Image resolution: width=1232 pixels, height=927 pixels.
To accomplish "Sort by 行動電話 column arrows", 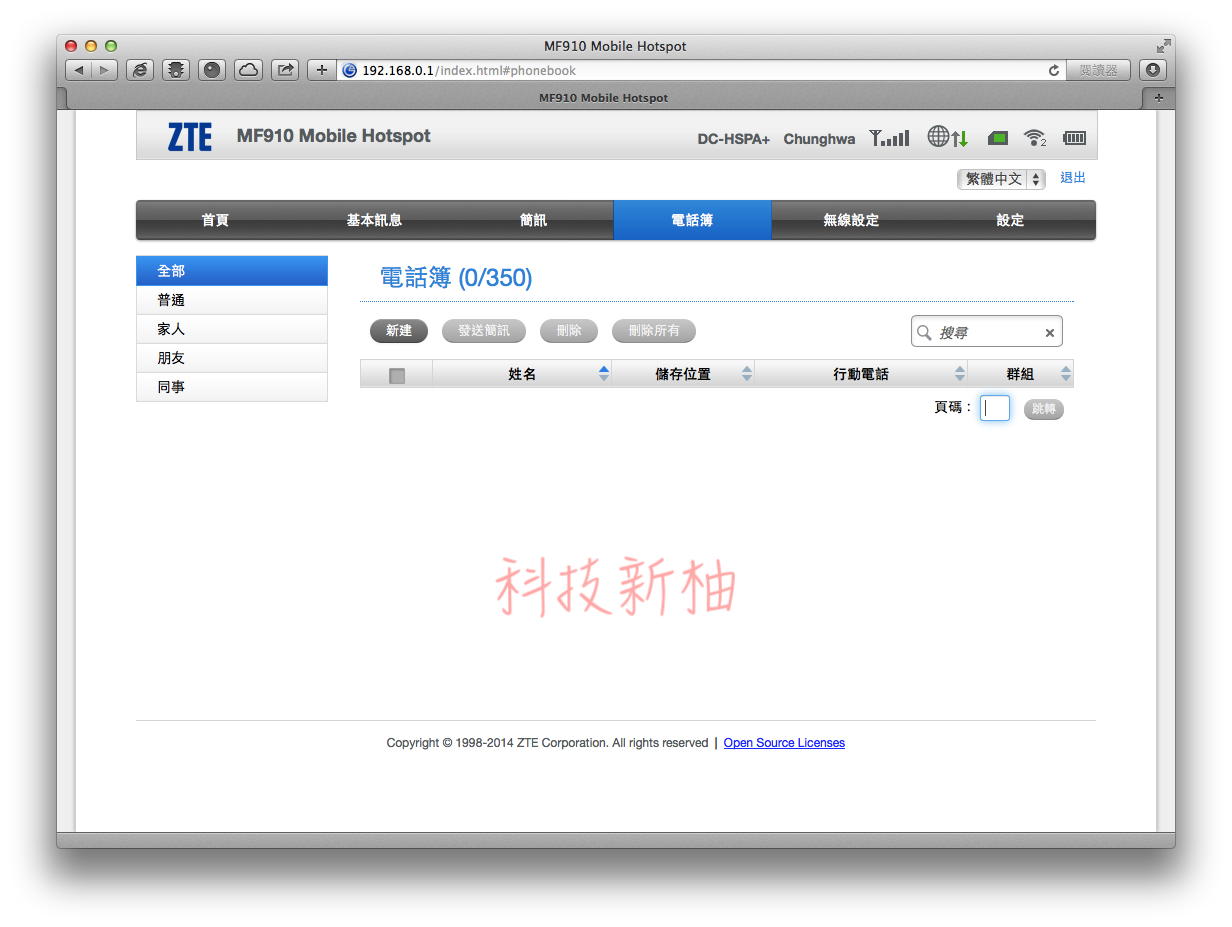I will coord(960,374).
